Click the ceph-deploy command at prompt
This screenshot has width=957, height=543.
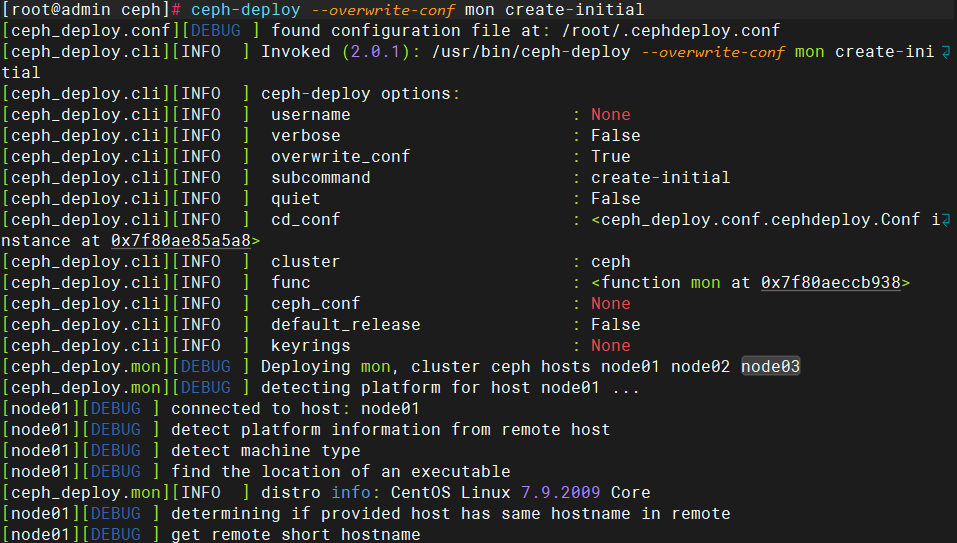point(245,10)
